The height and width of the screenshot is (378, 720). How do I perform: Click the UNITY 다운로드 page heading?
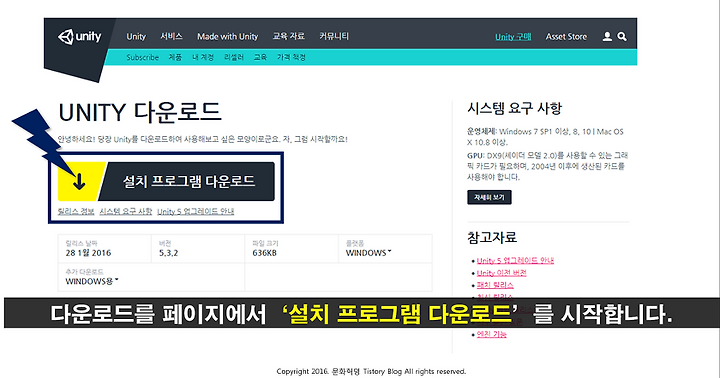tap(140, 113)
